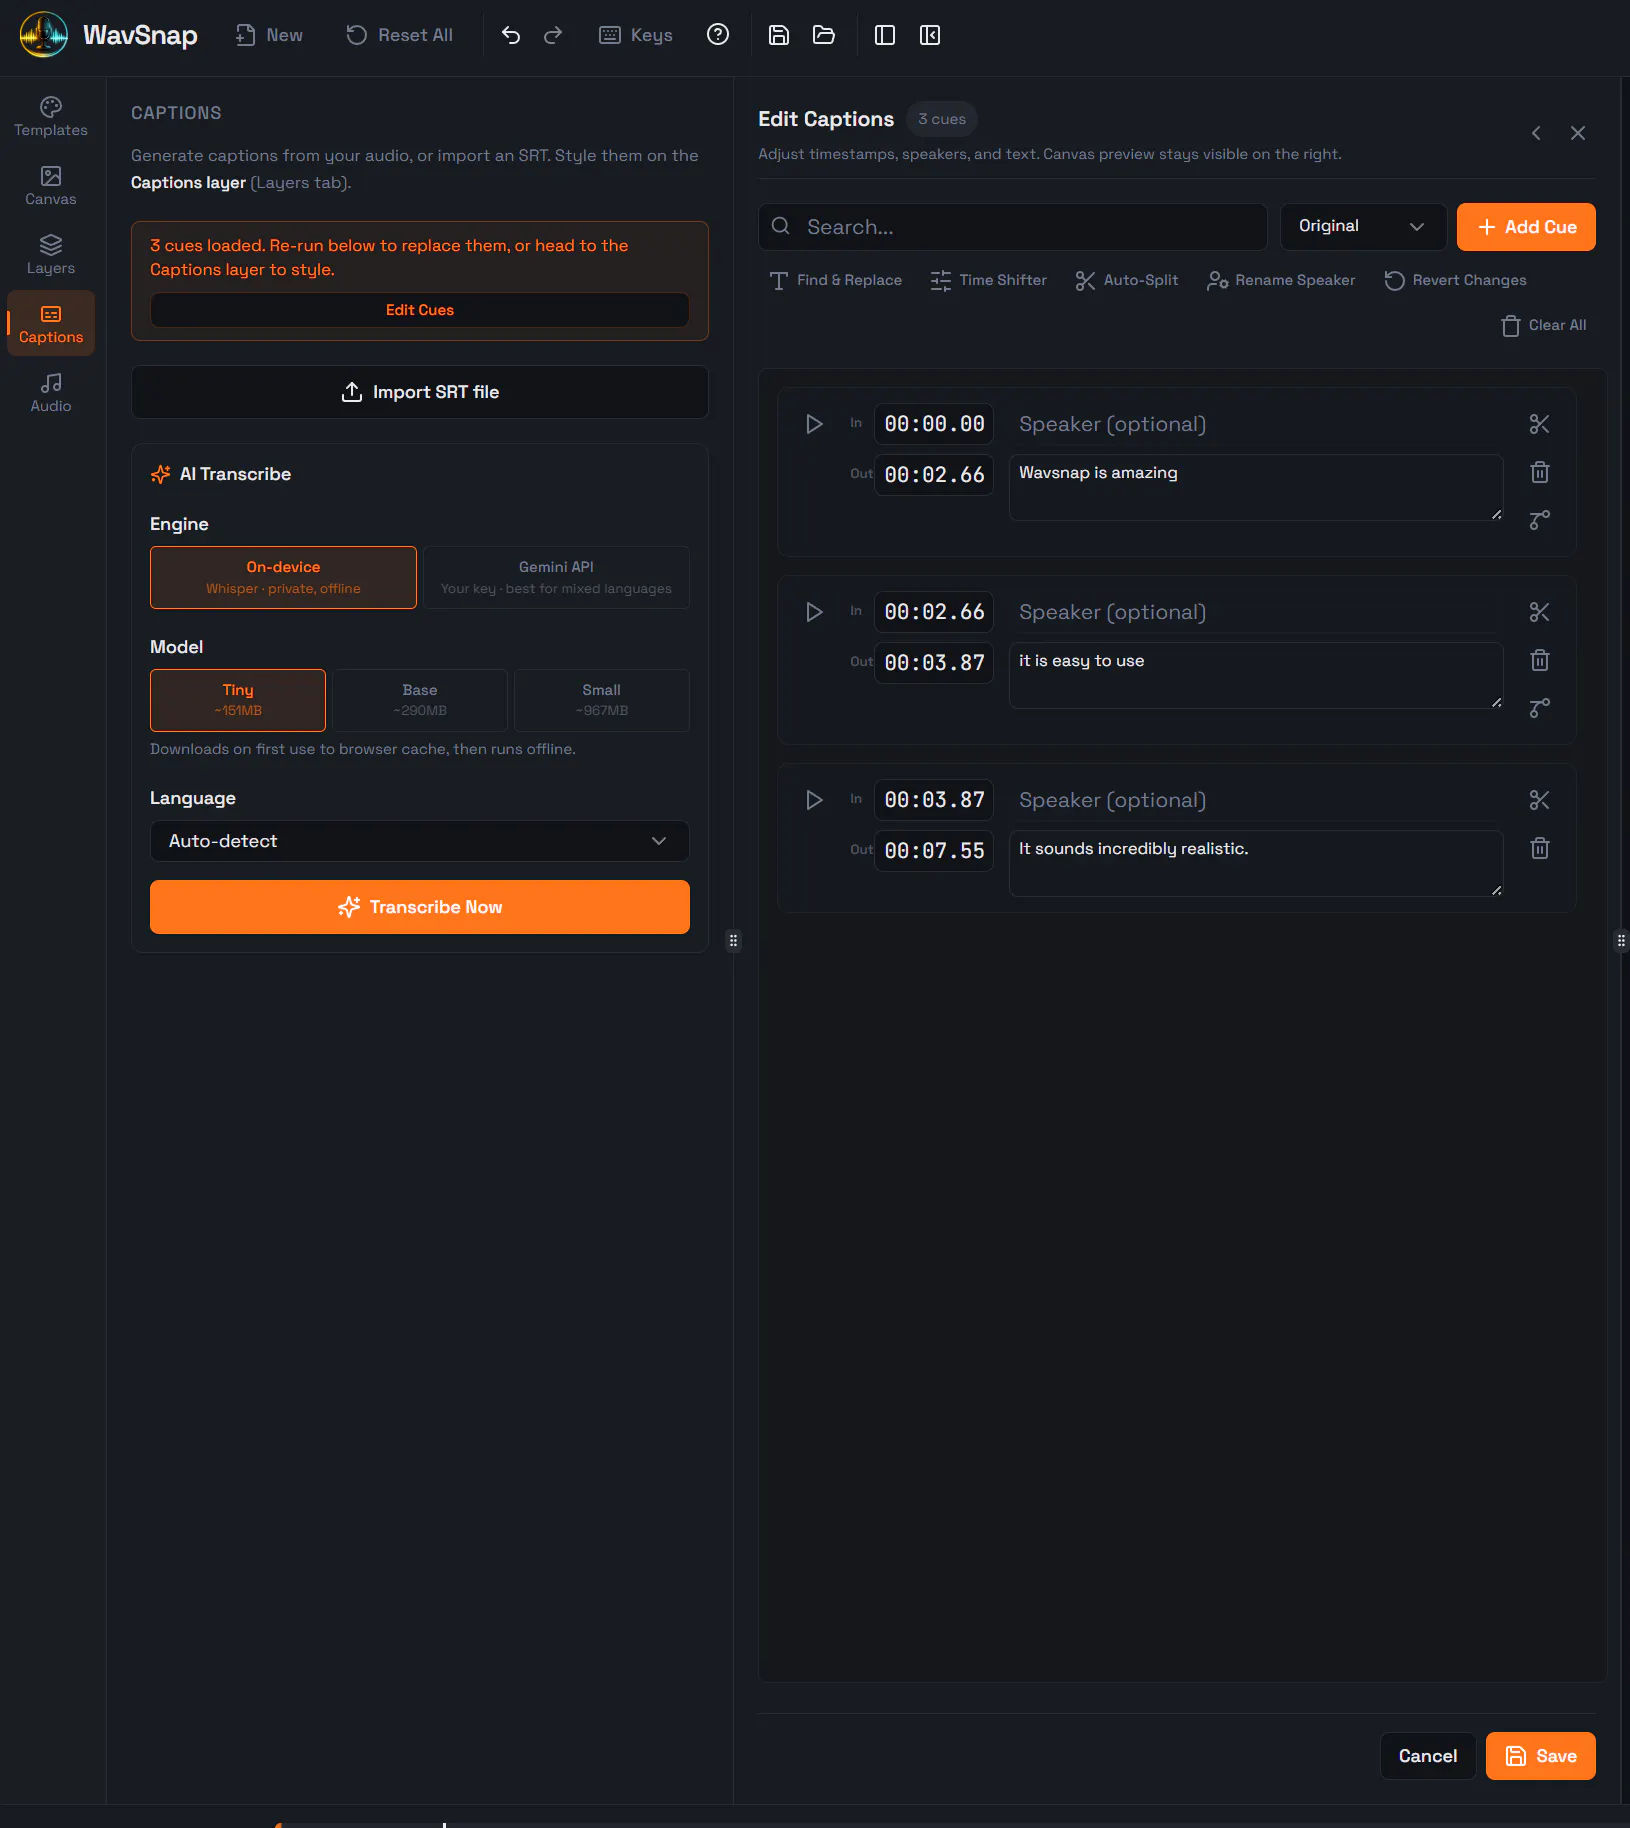Screen dimensions: 1630x1828
Task: Run the Auto-Split tool
Action: pyautogui.click(x=1127, y=280)
